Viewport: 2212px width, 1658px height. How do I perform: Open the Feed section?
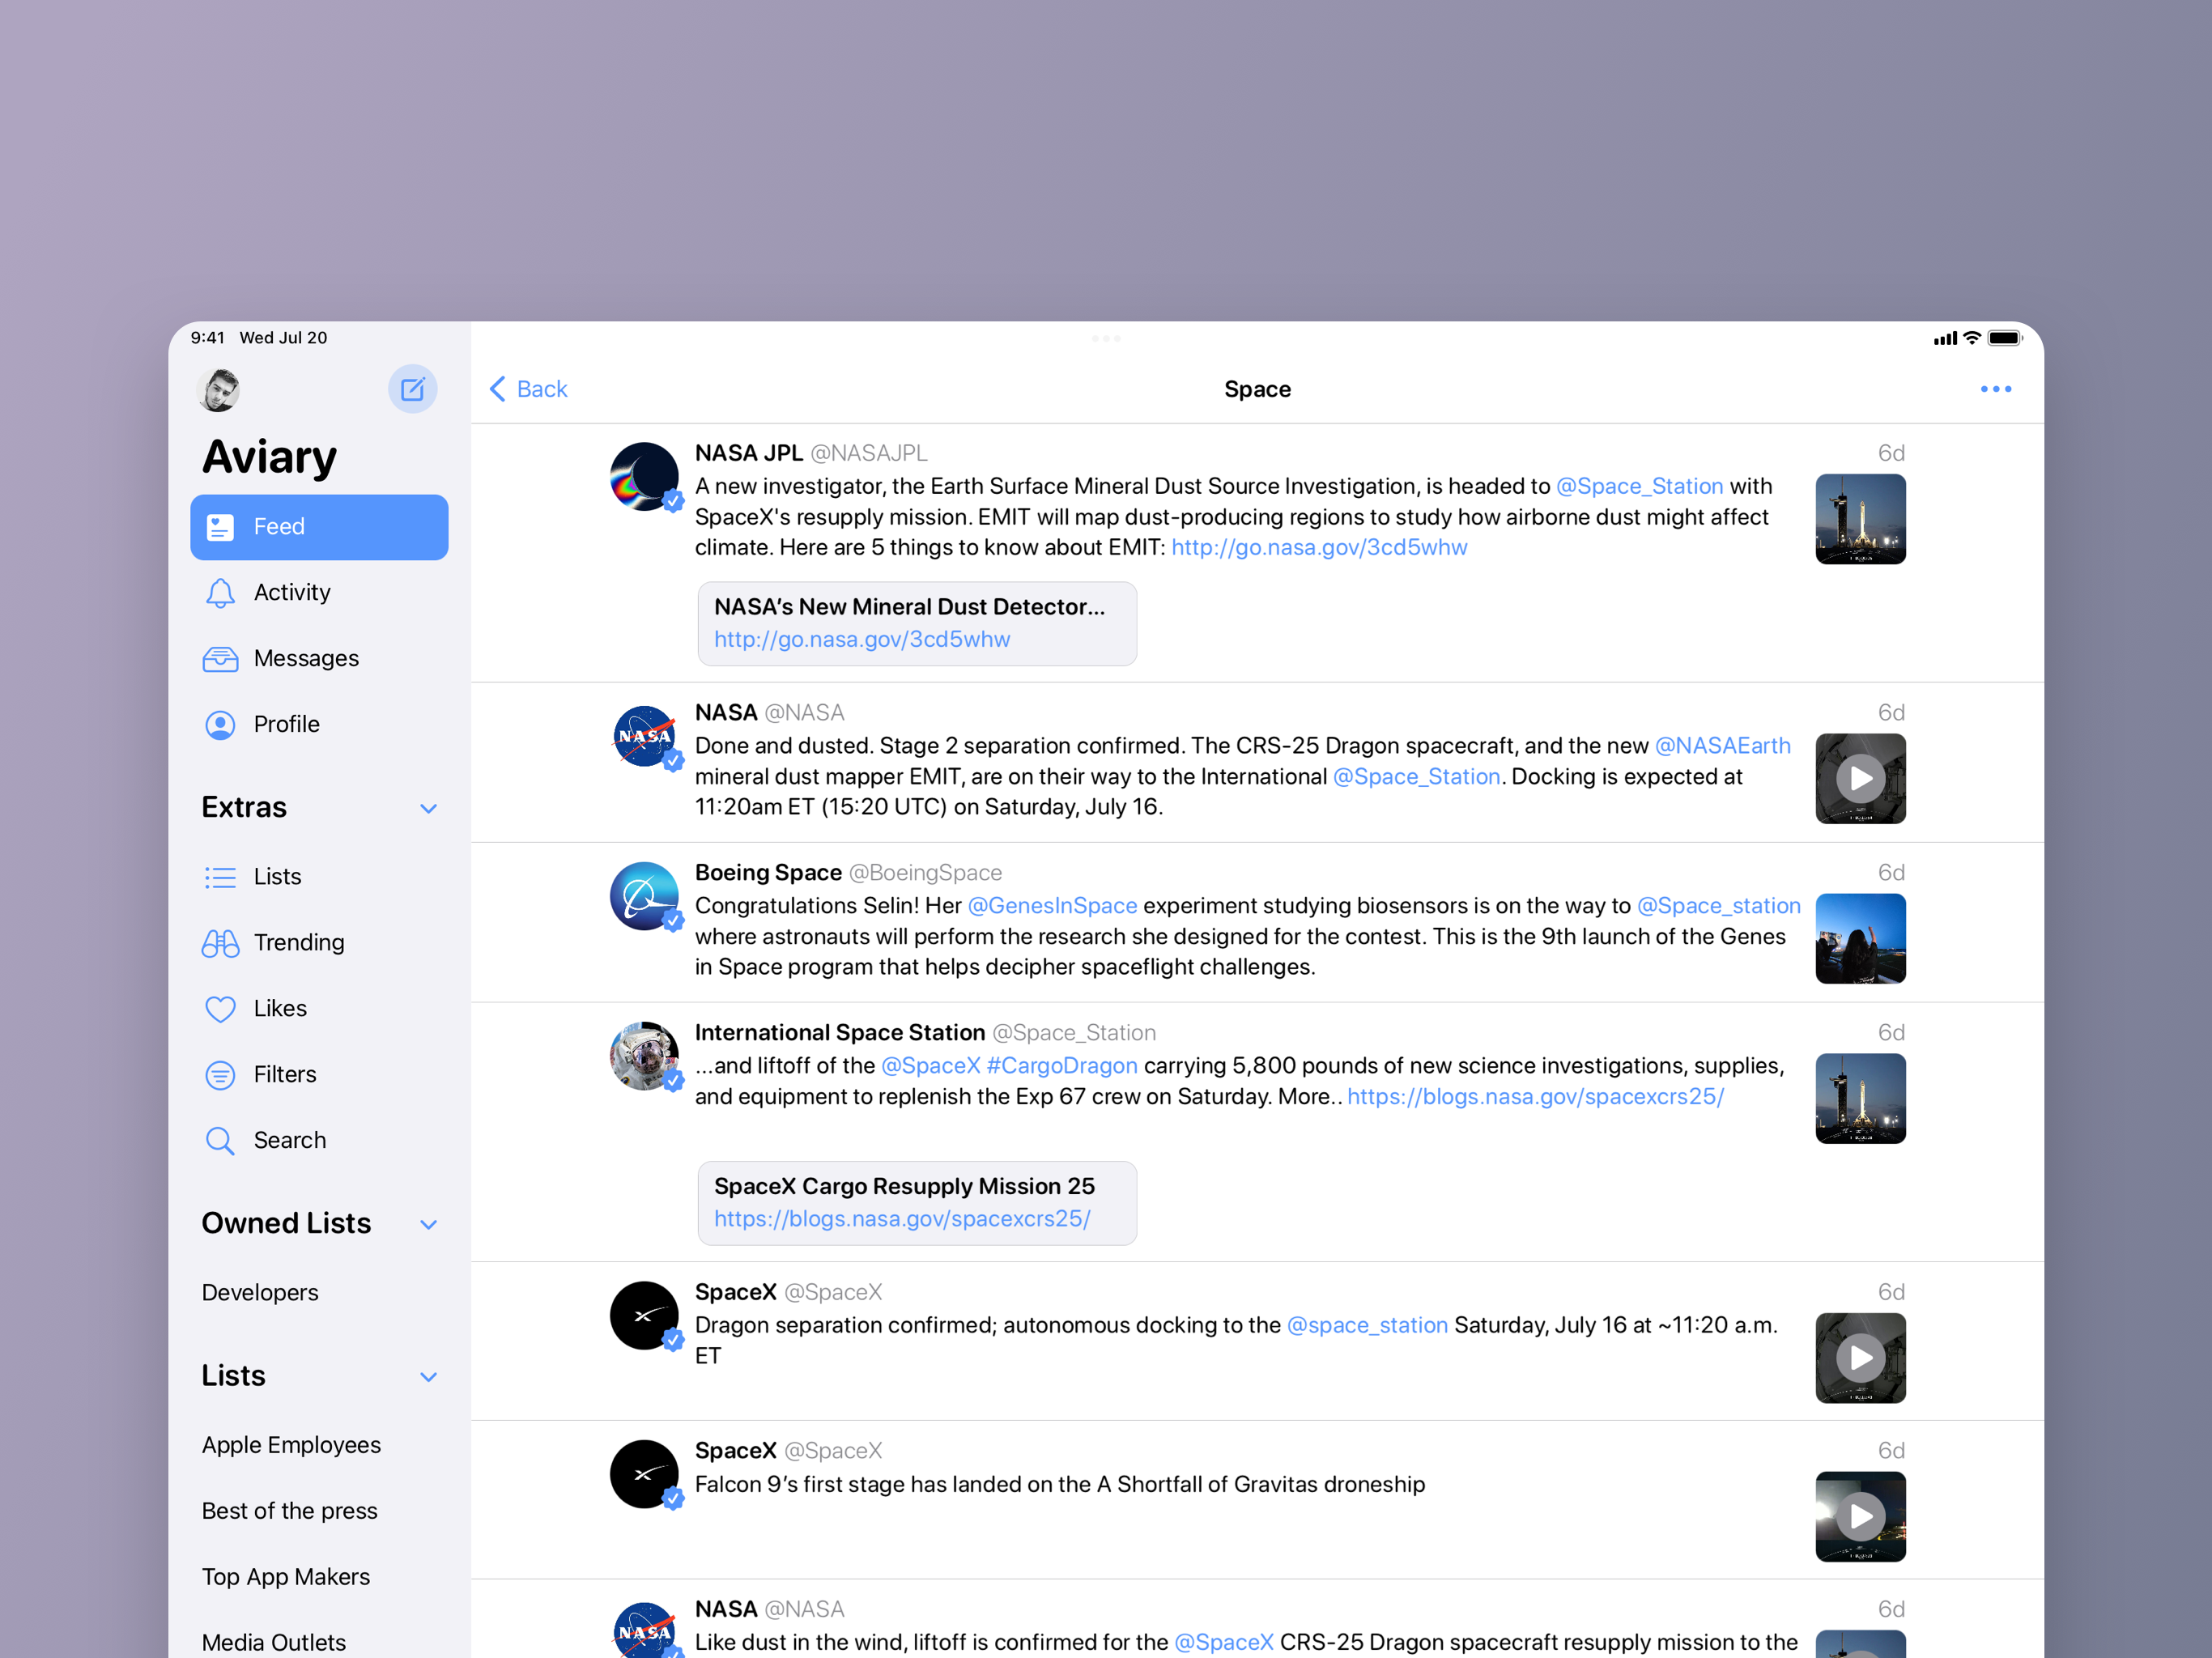point(319,527)
